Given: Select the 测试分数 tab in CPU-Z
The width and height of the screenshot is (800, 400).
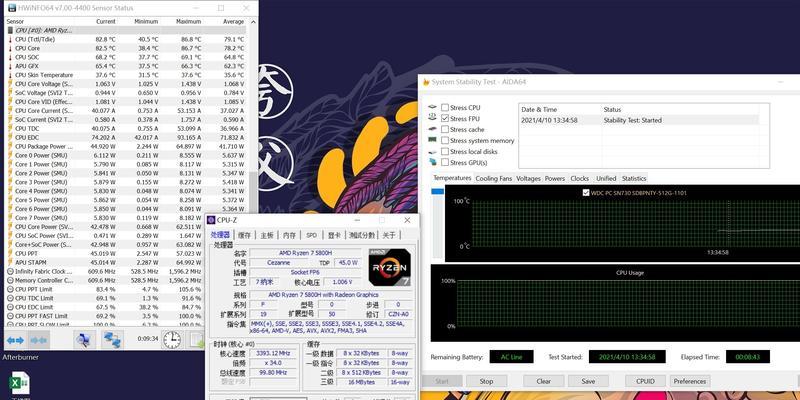Looking at the screenshot, I should coord(362,235).
